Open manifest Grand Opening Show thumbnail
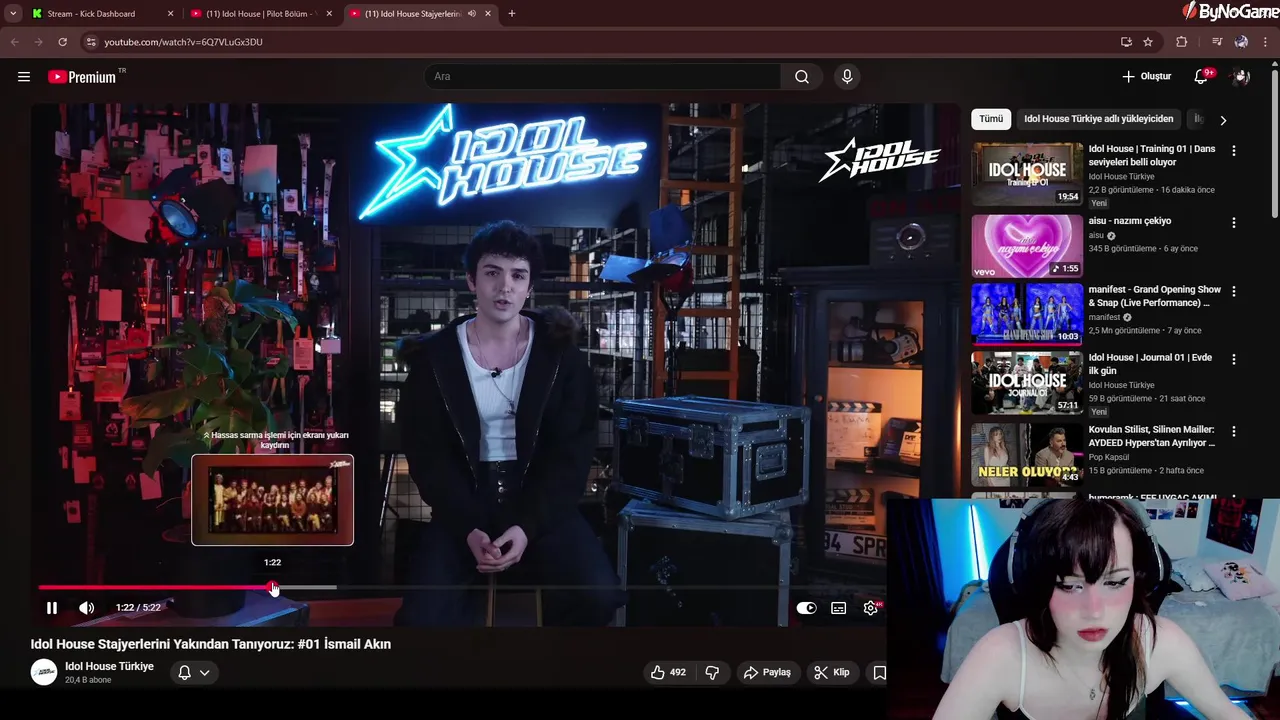Viewport: 1280px width, 720px height. coord(1027,314)
